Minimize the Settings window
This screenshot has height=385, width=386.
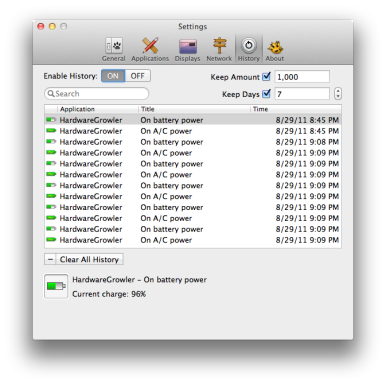pos(52,26)
